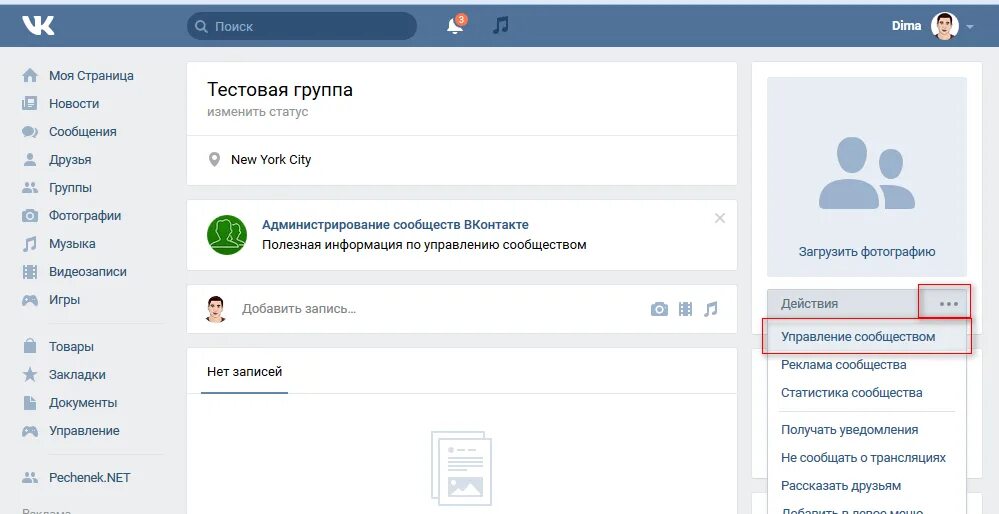
Task: Open Закладки in sidebar
Action: (77, 375)
